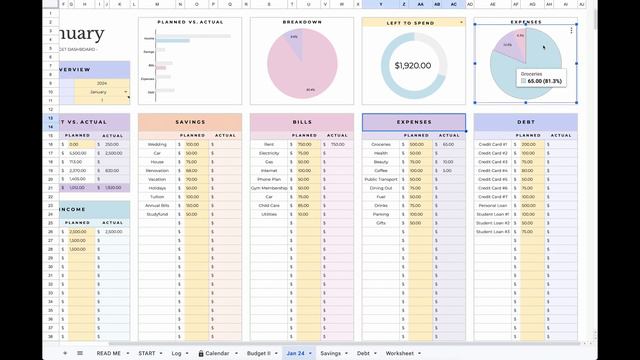This screenshot has height=360, width=640.
Task: Select the Savings table header
Action: (x=190, y=122)
